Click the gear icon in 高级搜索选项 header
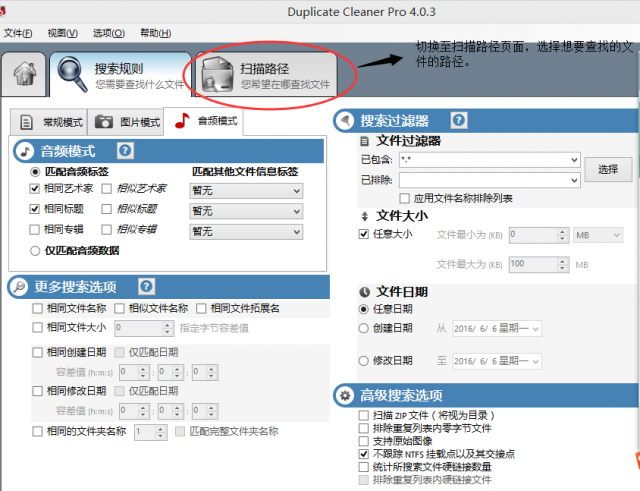 coord(345,395)
